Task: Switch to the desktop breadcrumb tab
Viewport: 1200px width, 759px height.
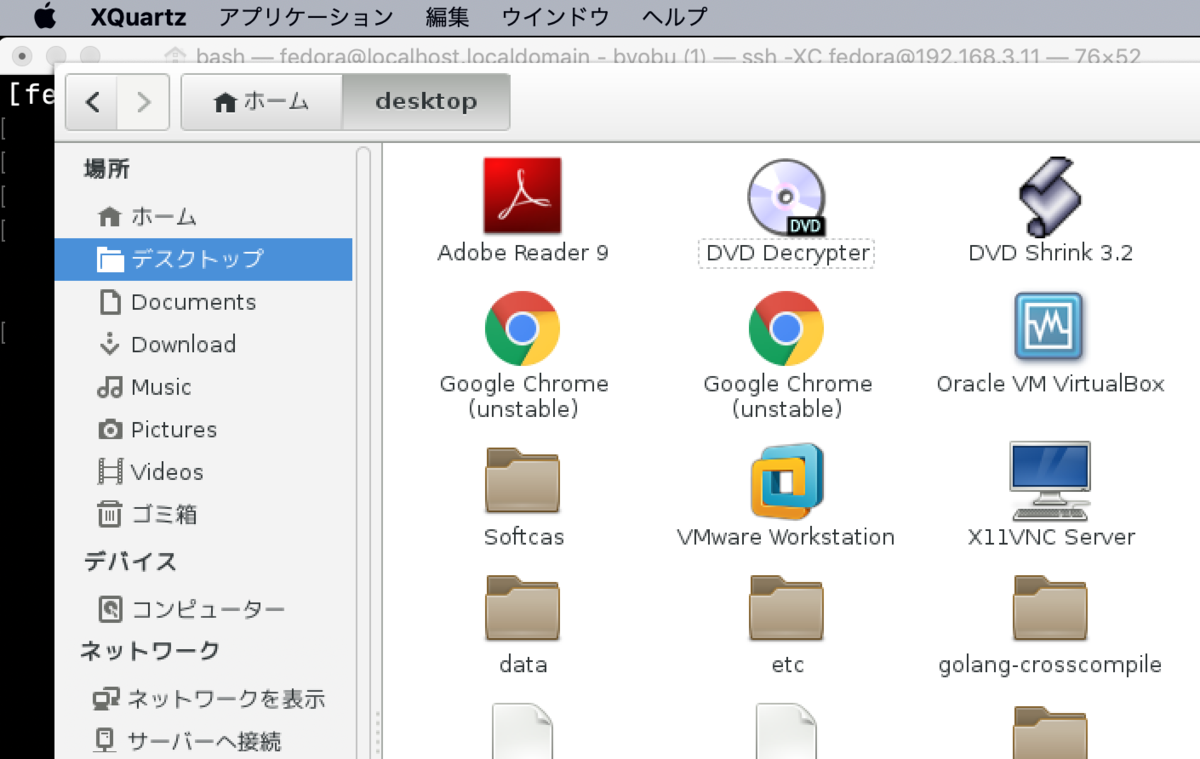Action: click(425, 101)
